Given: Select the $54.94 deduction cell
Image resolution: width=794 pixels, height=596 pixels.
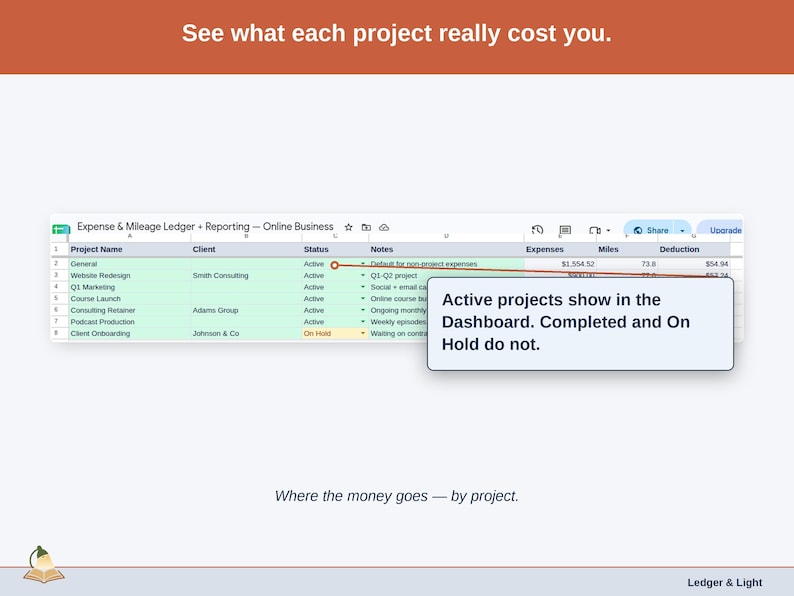Looking at the screenshot, I should [x=694, y=264].
